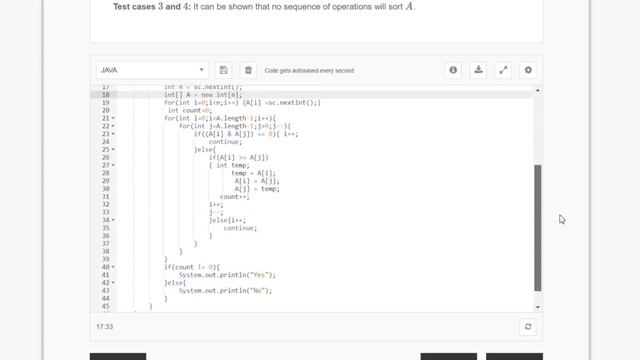Open the info icon in the editor toolbar
Screen dimensions: 640x360
tap(453, 70)
